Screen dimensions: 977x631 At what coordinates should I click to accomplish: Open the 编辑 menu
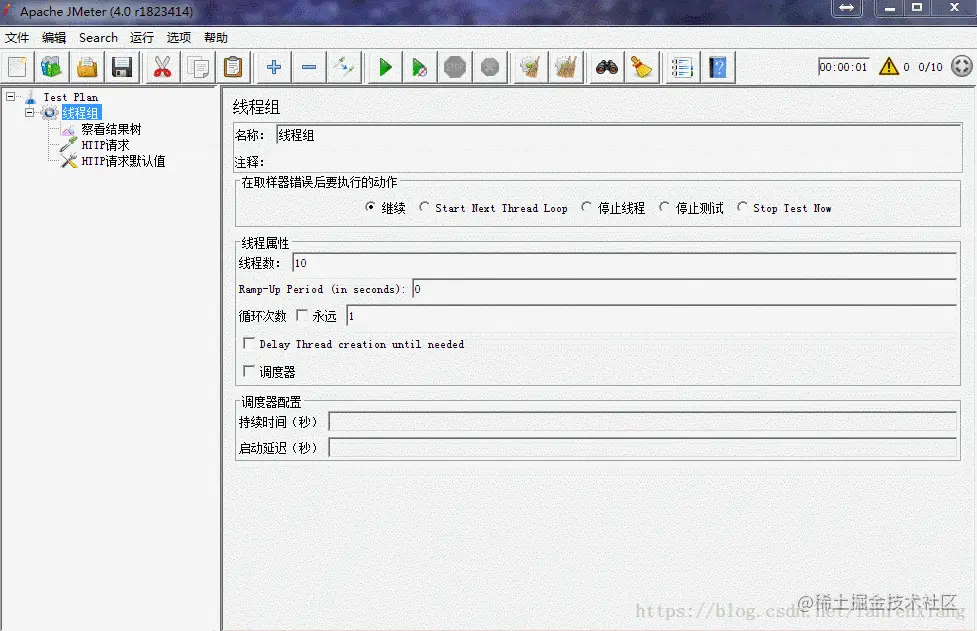pyautogui.click(x=54, y=37)
